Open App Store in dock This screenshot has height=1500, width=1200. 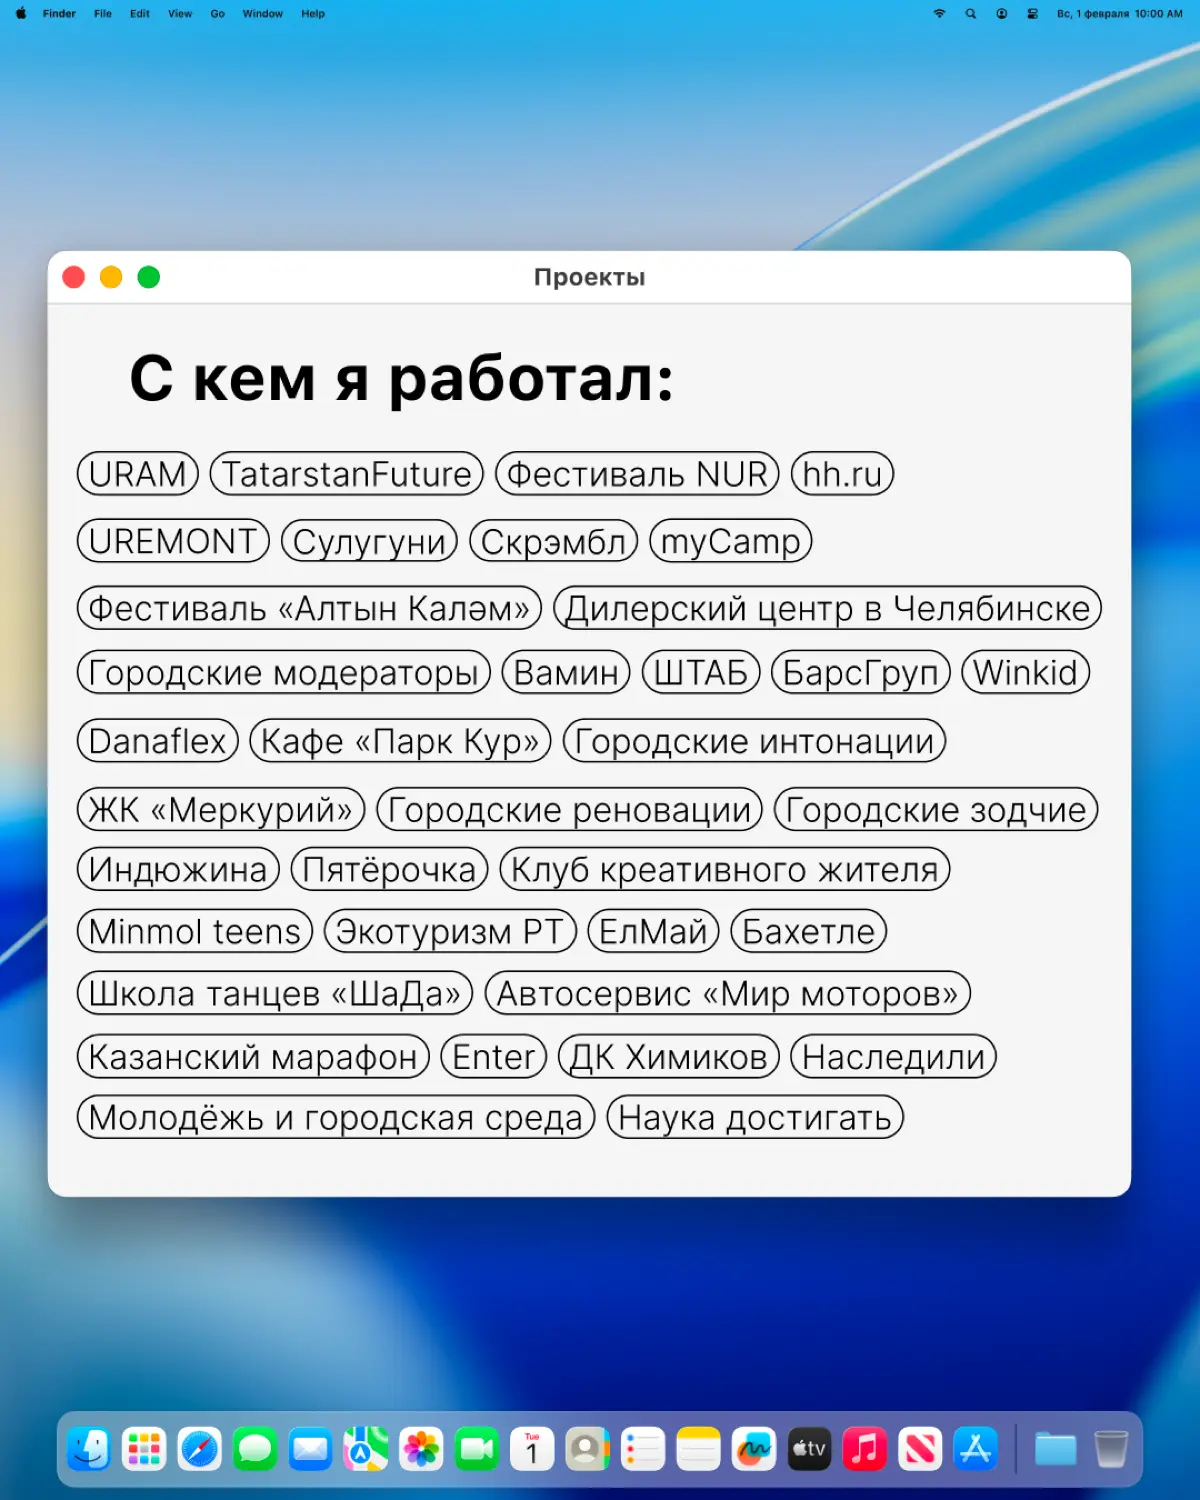[976, 1449]
